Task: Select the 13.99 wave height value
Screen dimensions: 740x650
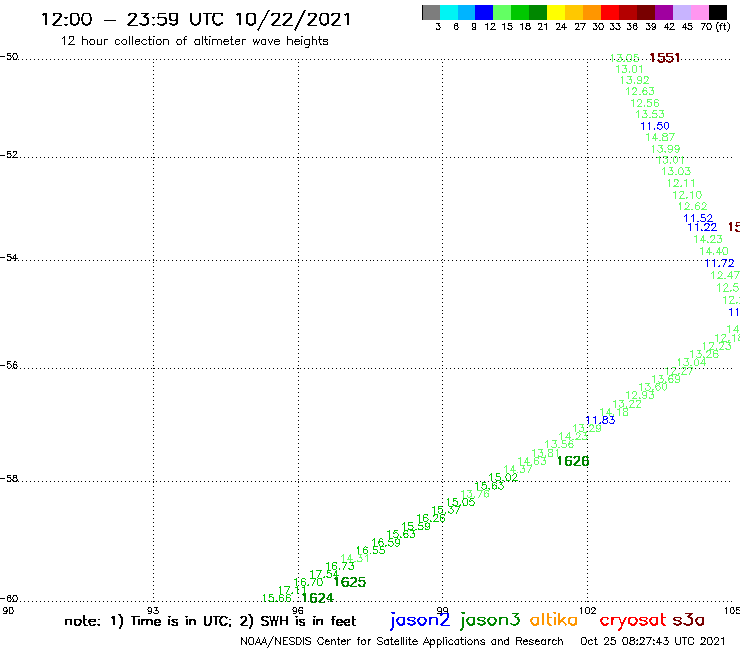Action: (665, 149)
